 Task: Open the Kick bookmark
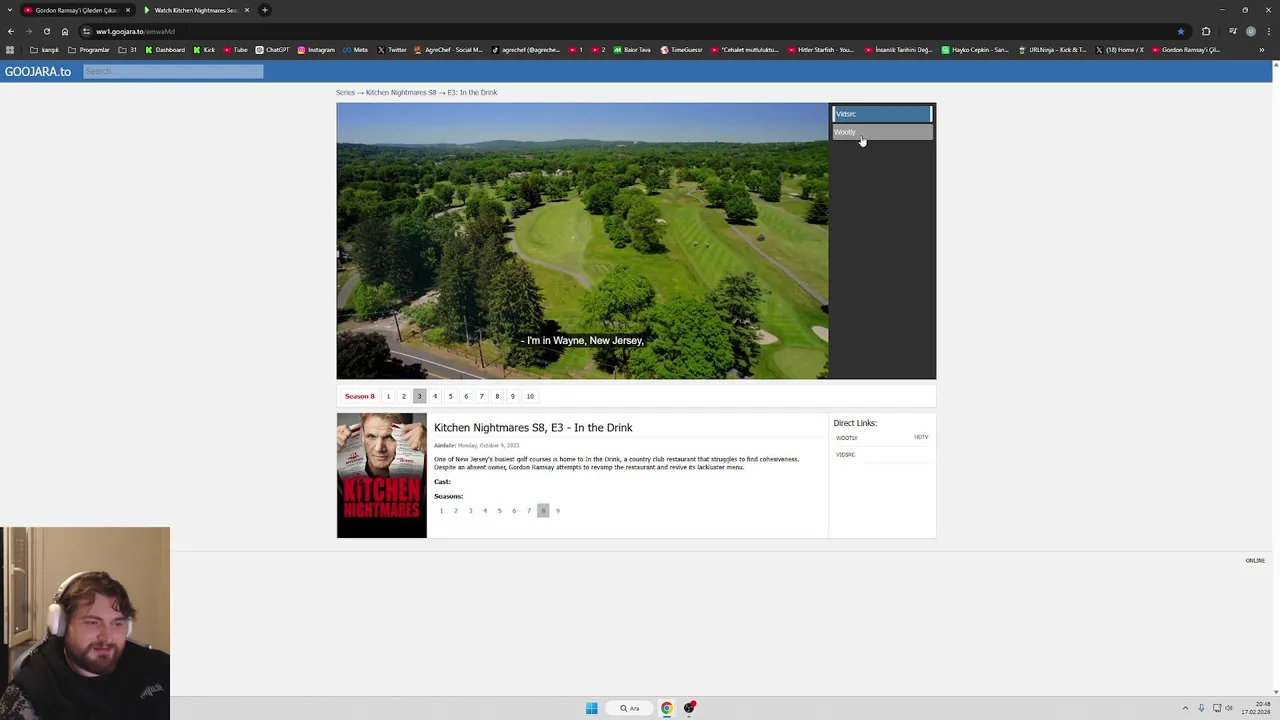[204, 50]
